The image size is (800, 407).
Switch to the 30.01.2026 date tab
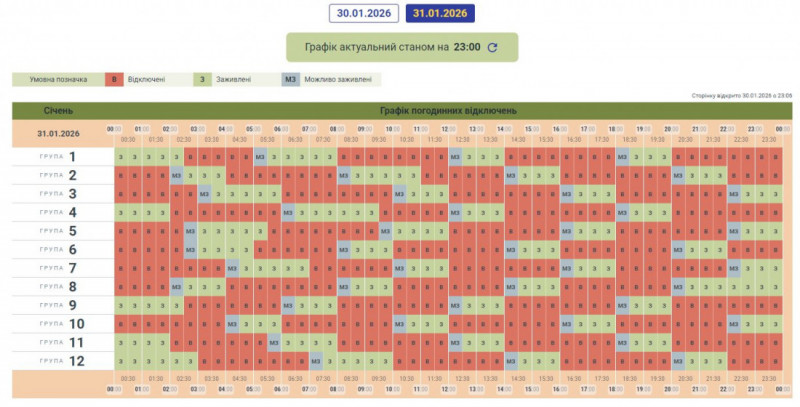(364, 13)
